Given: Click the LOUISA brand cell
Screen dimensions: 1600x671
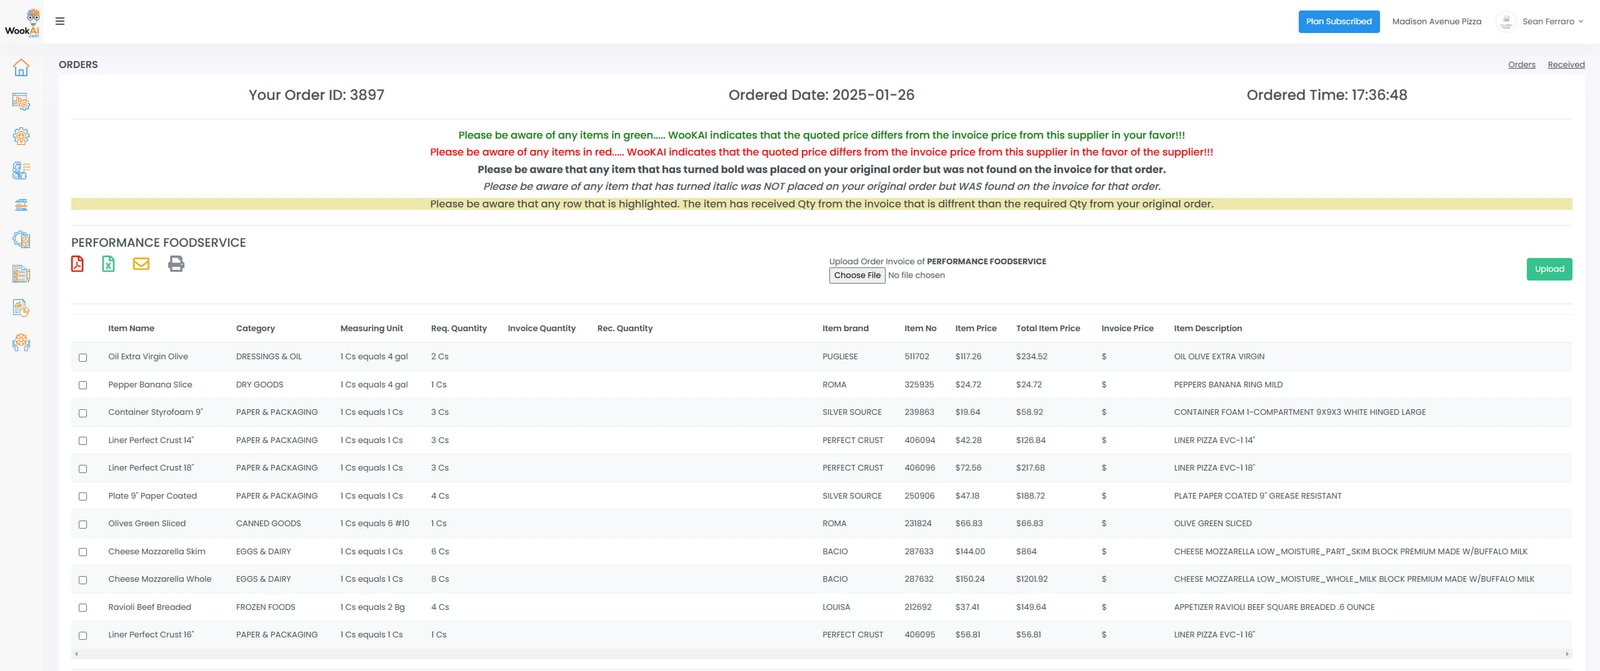Looking at the screenshot, I should pyautogui.click(x=836, y=608).
